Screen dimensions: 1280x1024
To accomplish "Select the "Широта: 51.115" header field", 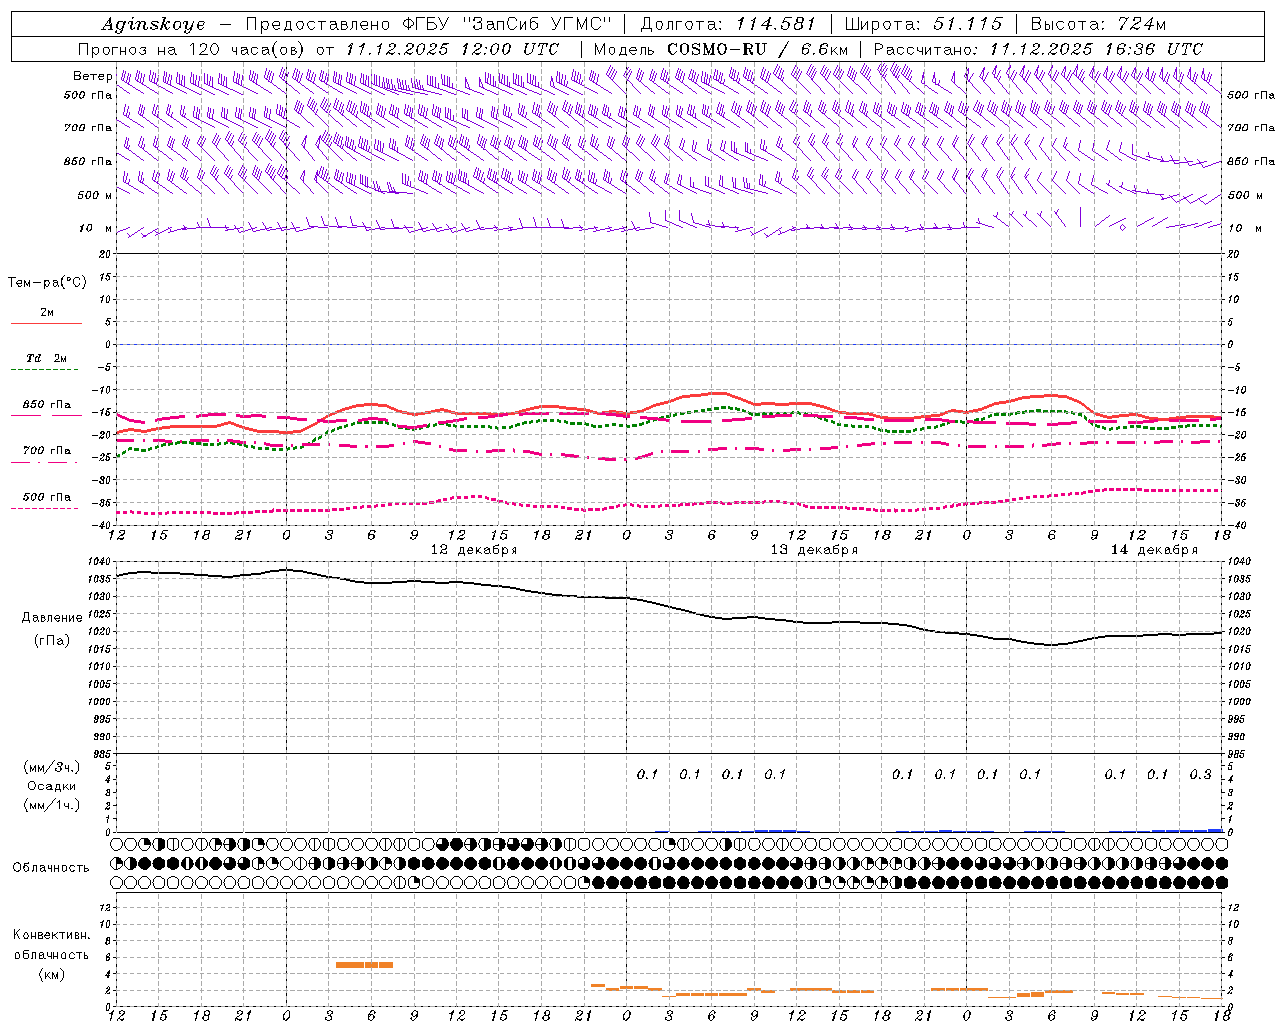I will 923,24.
